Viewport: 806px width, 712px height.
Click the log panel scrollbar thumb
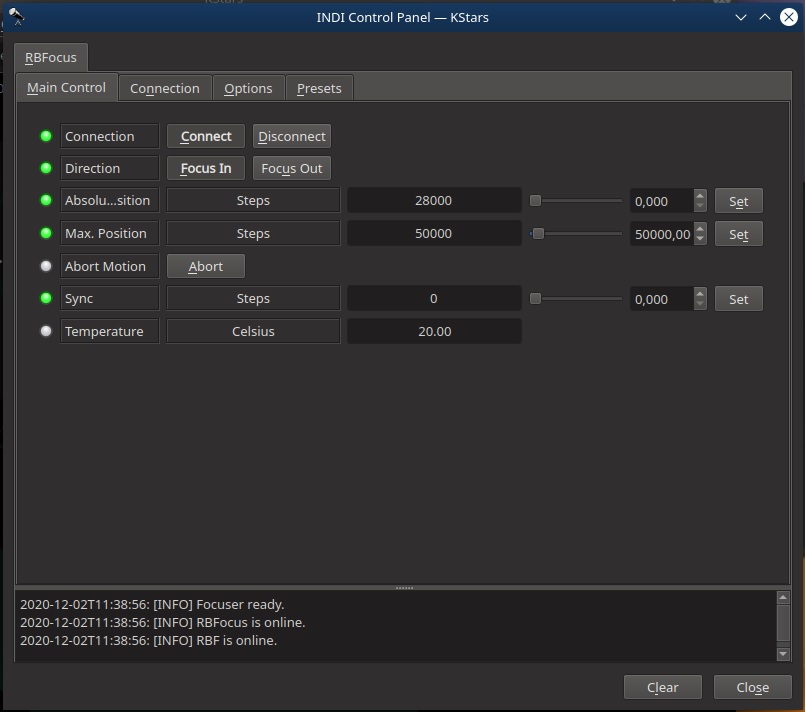783,623
